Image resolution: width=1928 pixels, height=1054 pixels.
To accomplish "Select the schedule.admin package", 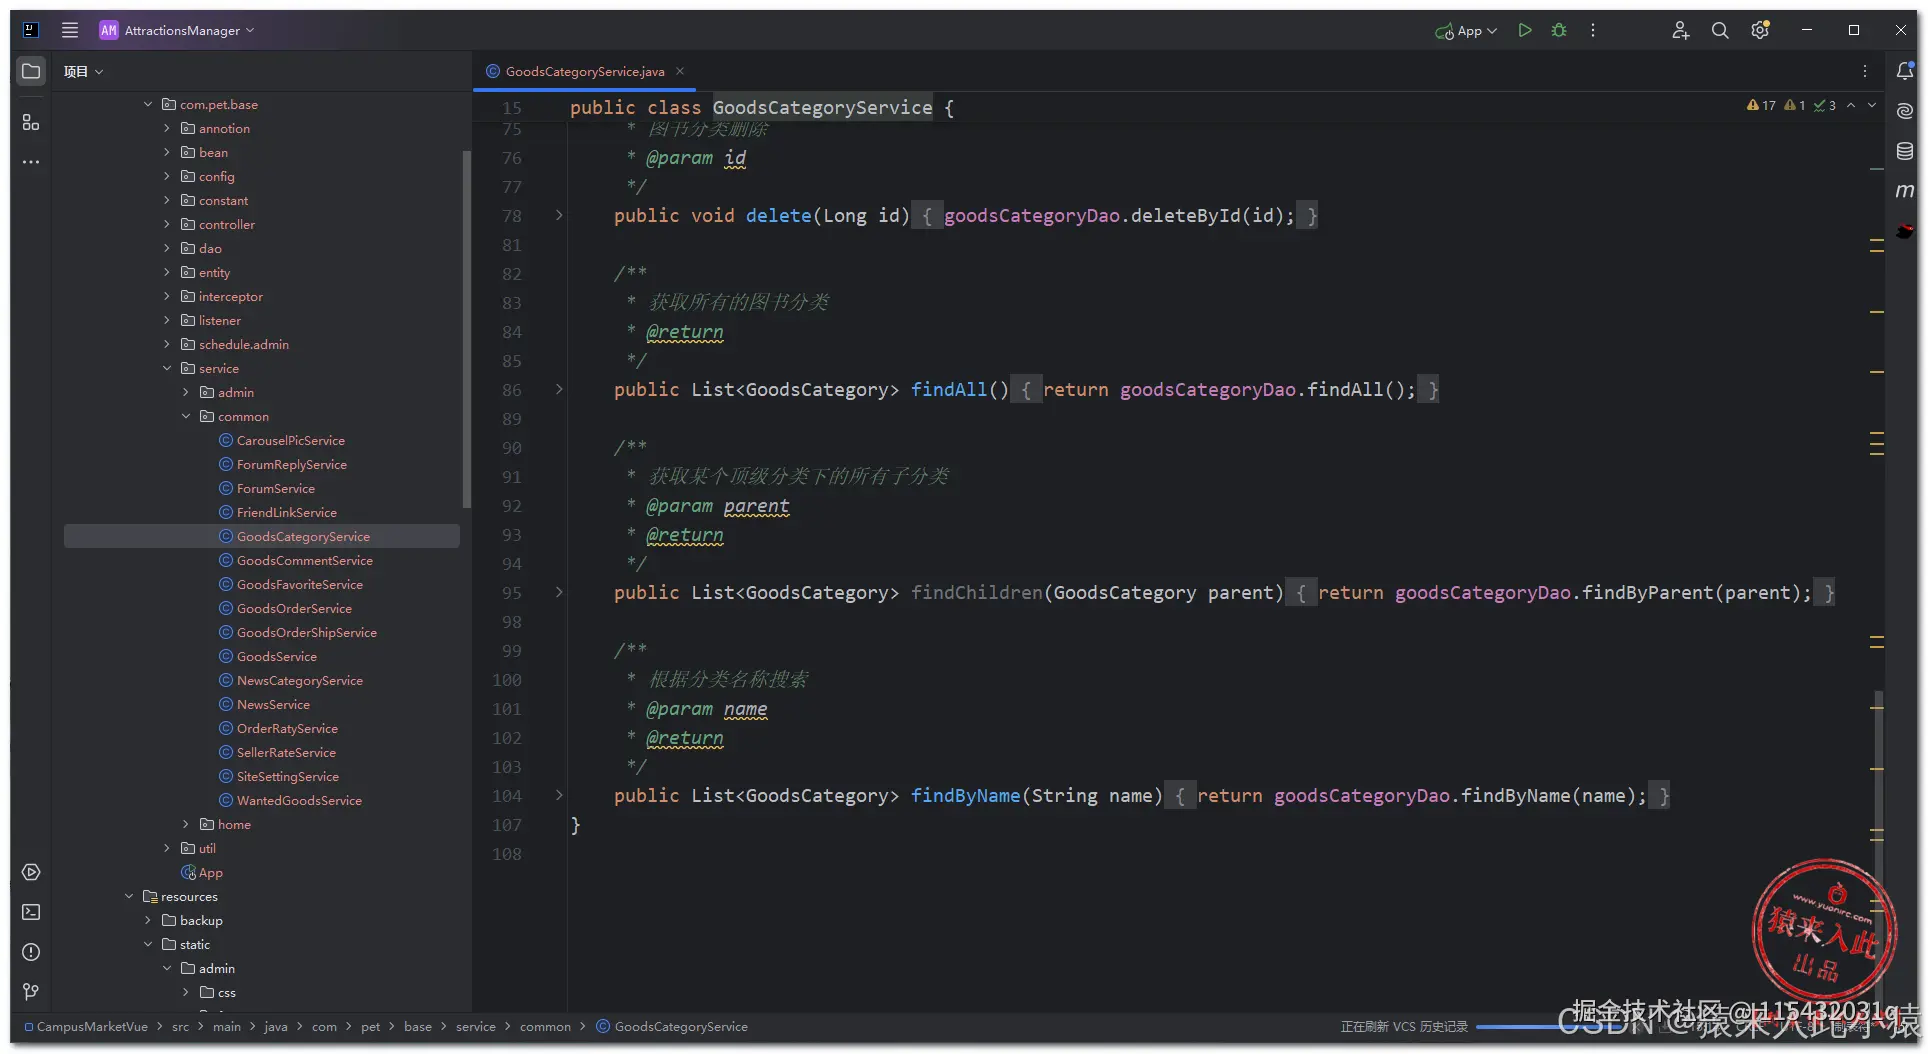I will click(x=243, y=344).
